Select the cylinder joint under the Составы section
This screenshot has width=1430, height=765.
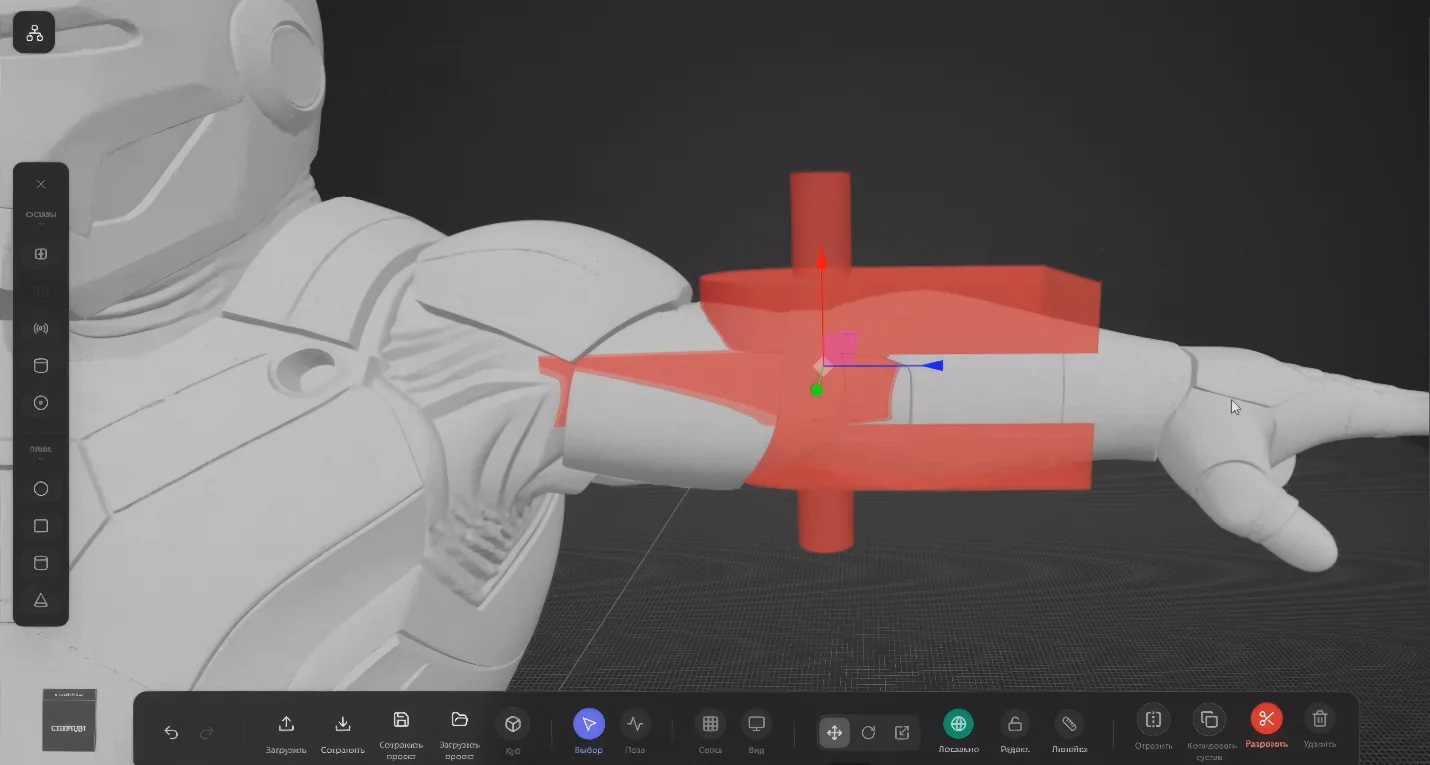click(41, 365)
